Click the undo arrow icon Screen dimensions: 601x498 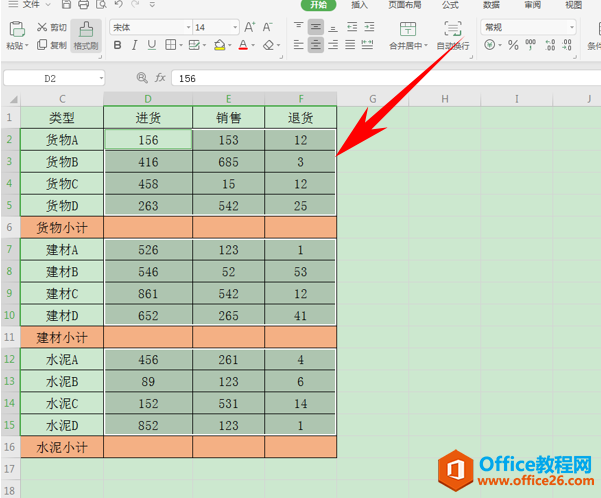click(x=118, y=5)
